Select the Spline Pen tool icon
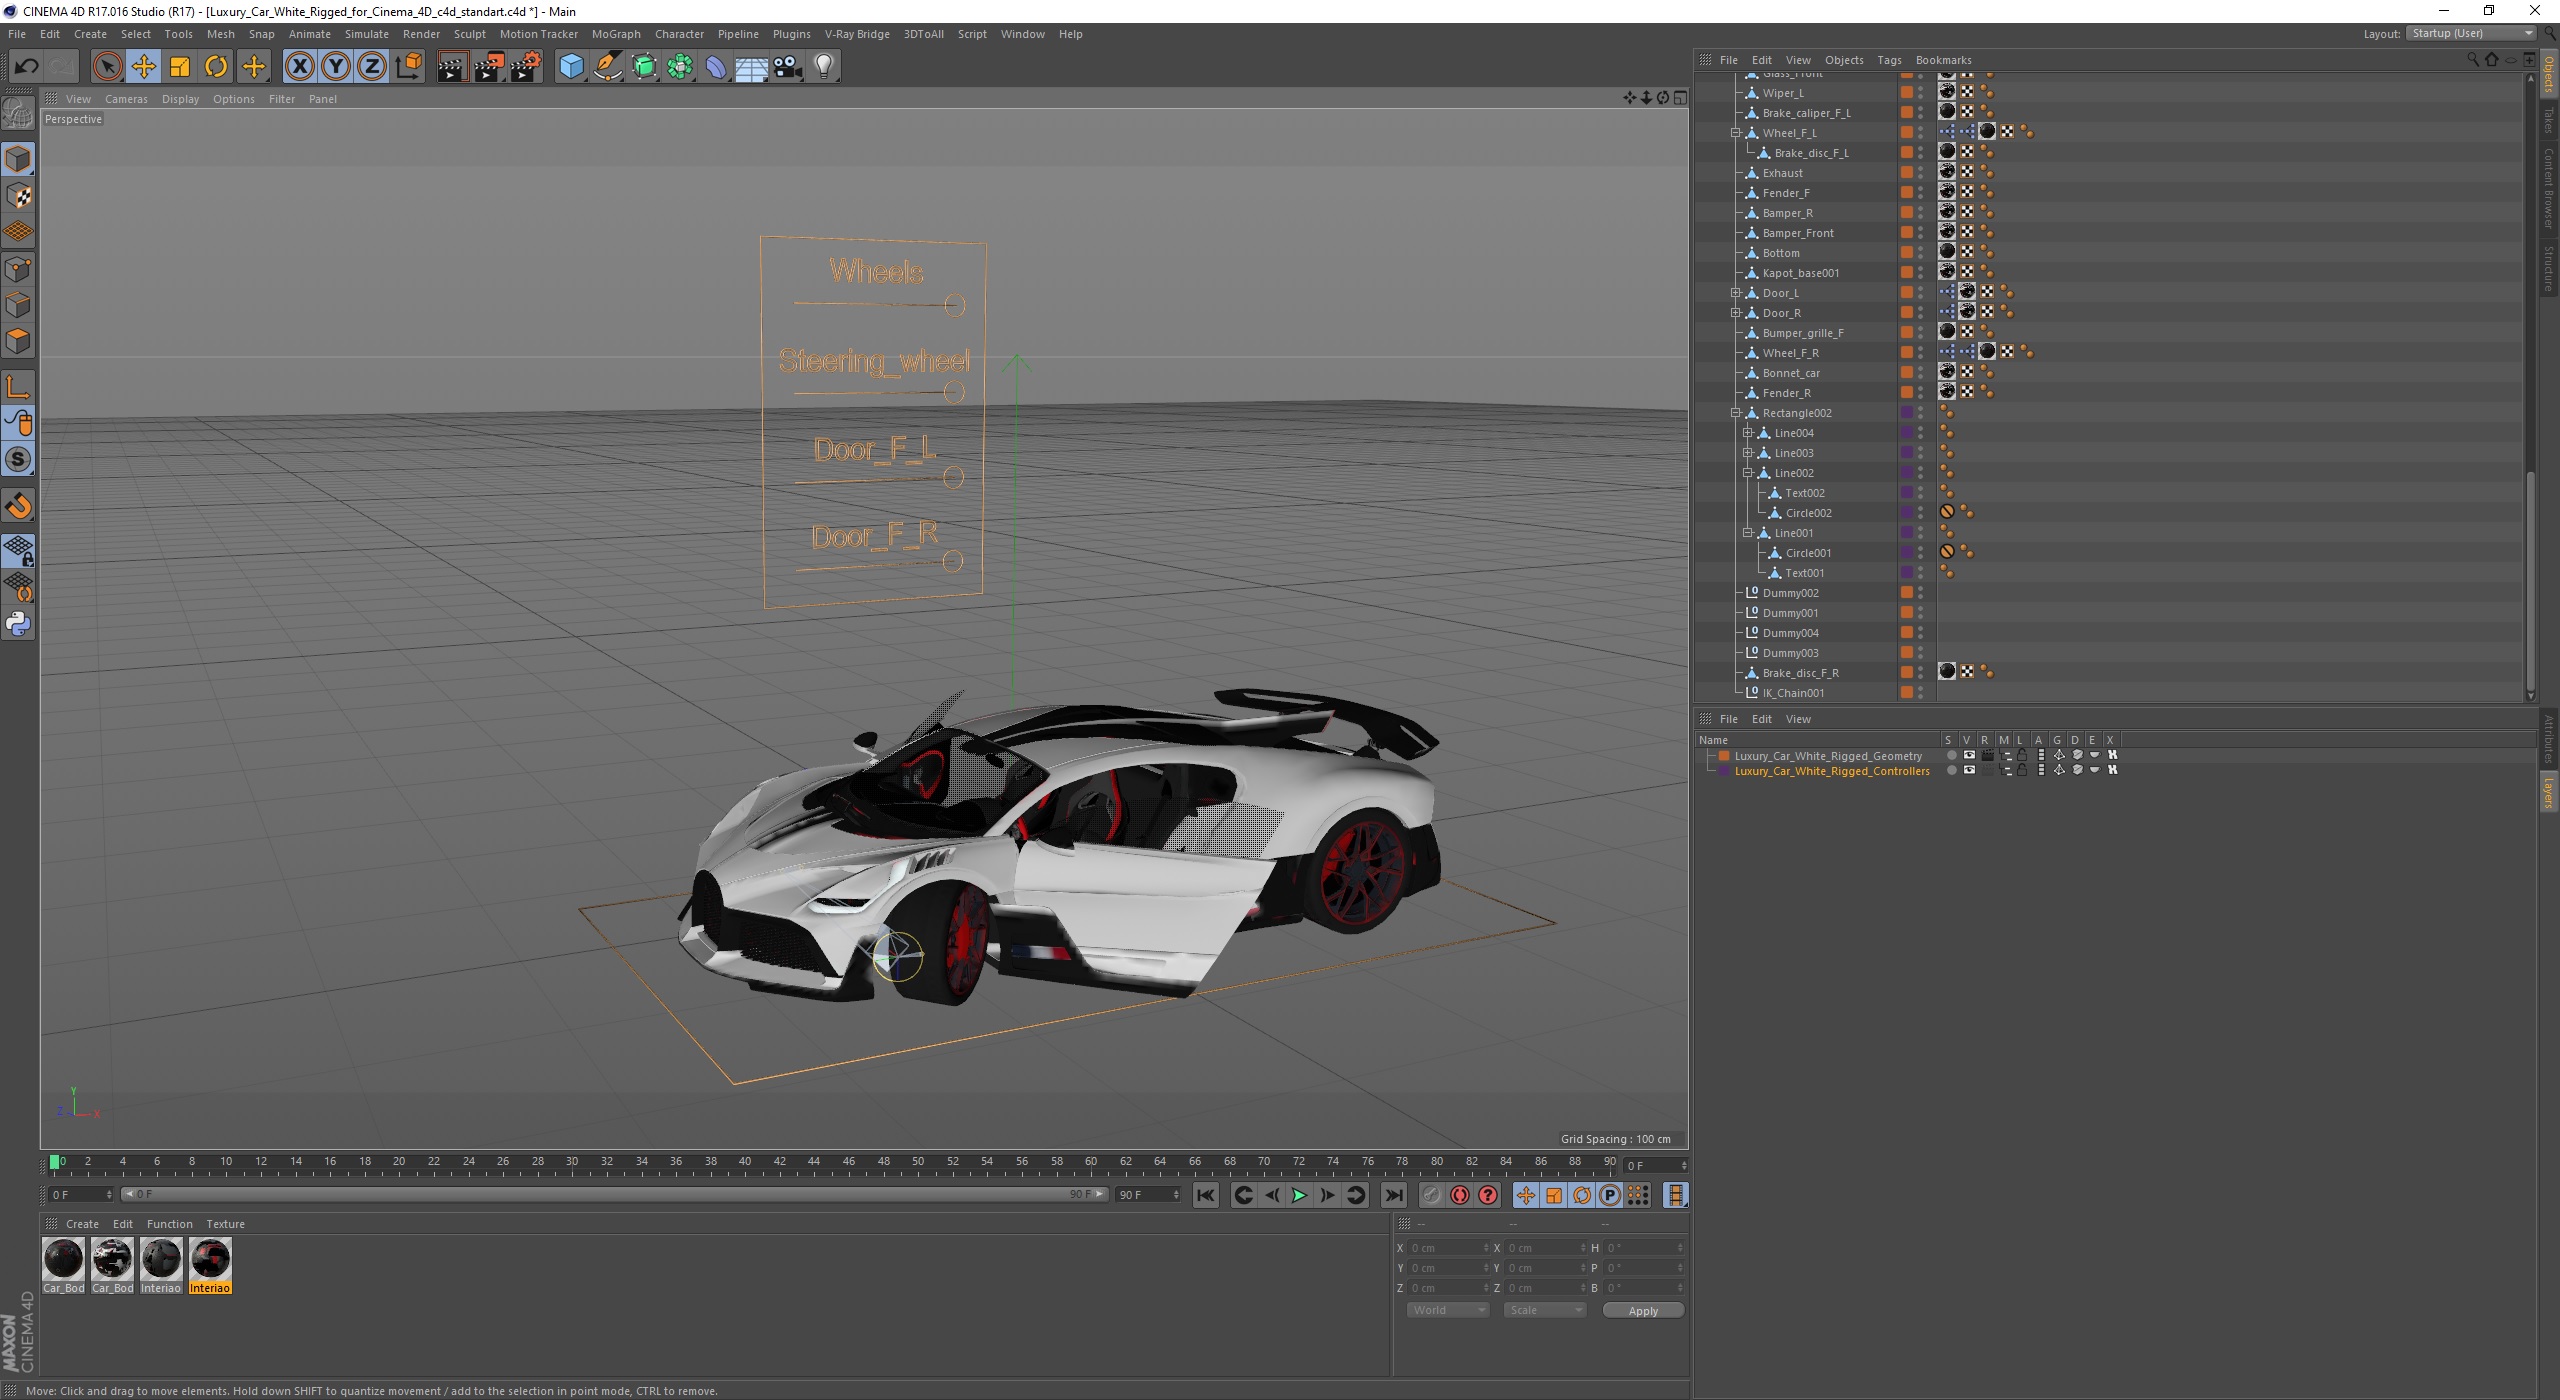The height and width of the screenshot is (1400, 2560). pyautogui.click(x=607, y=67)
